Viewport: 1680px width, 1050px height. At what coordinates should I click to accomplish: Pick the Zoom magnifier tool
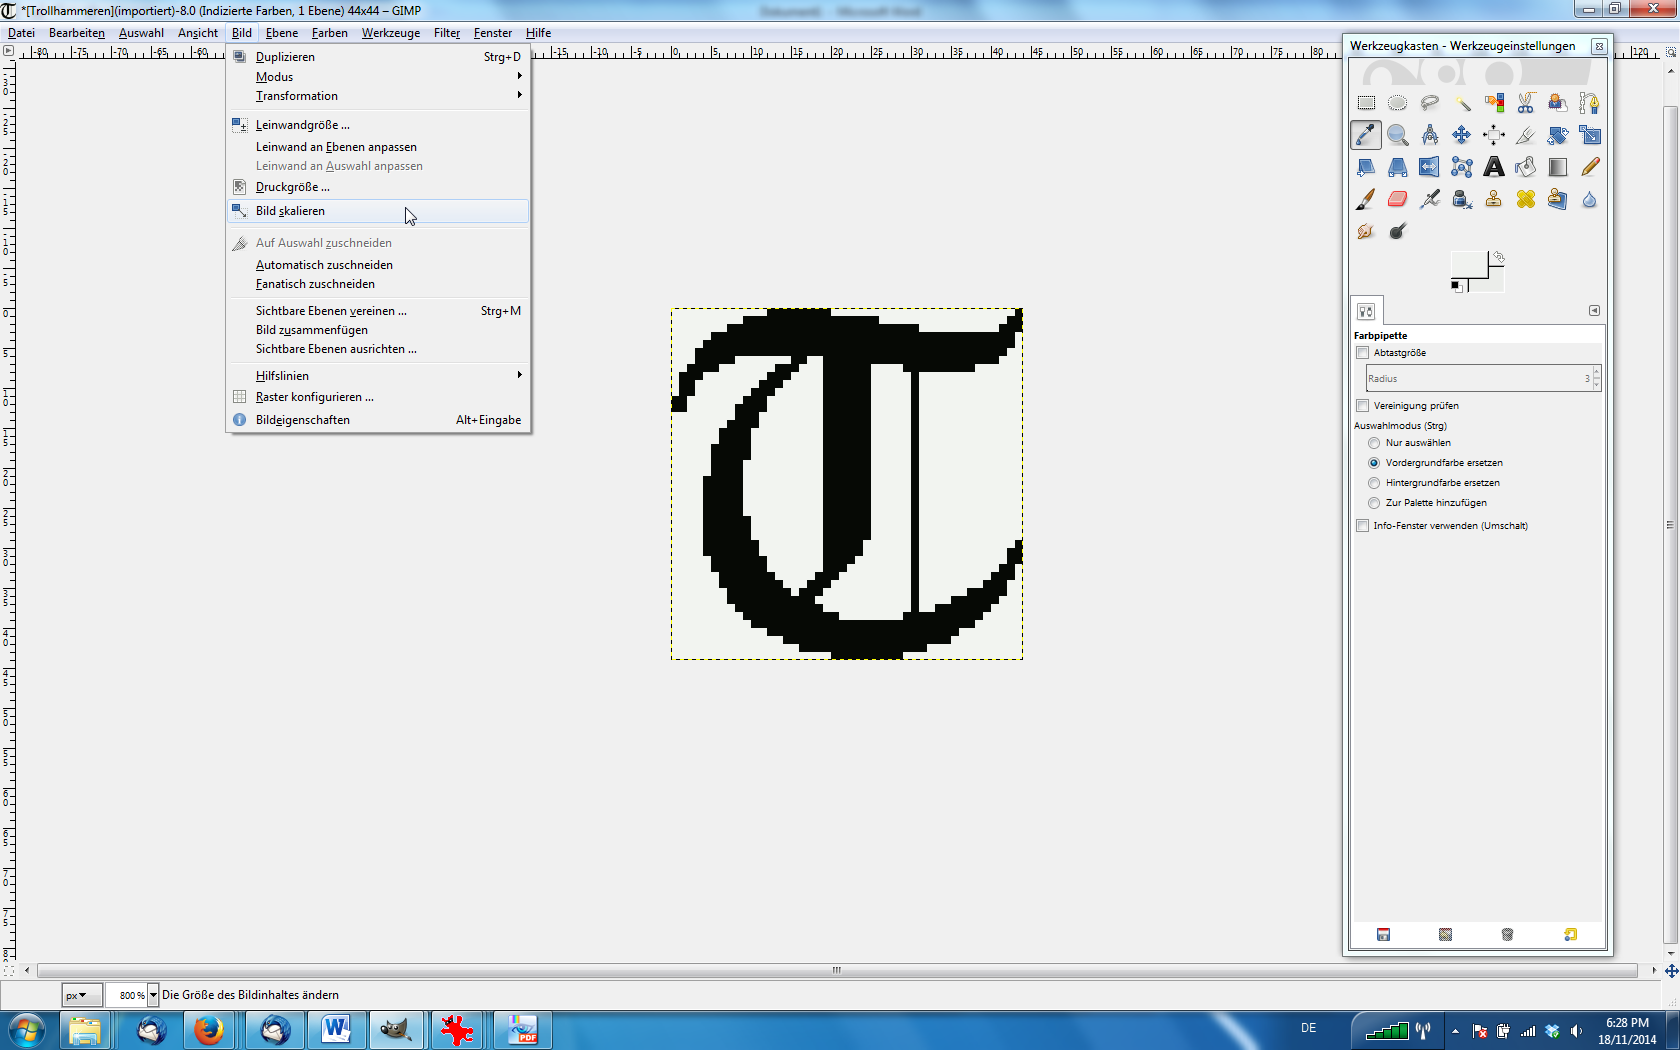coord(1397,135)
